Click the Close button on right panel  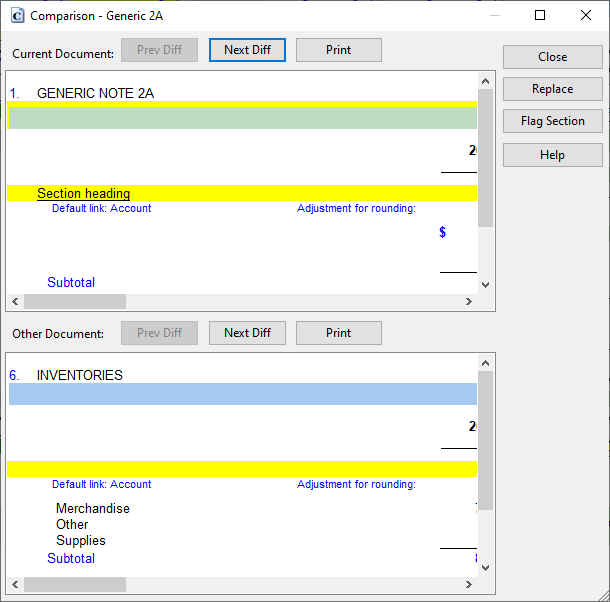[552, 57]
